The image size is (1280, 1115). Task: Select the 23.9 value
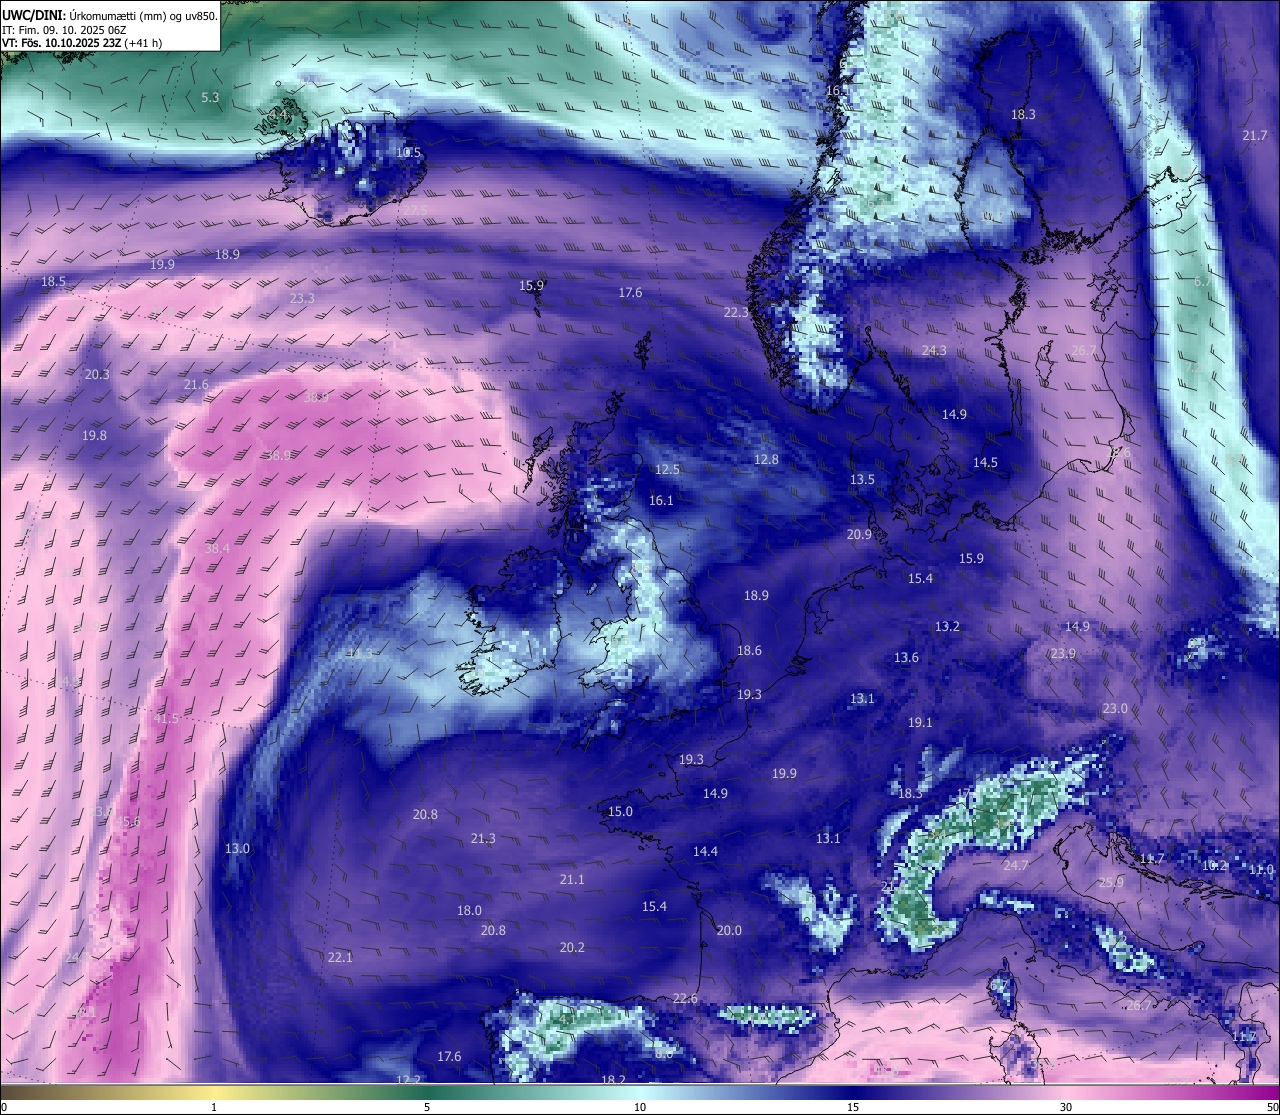click(1063, 653)
